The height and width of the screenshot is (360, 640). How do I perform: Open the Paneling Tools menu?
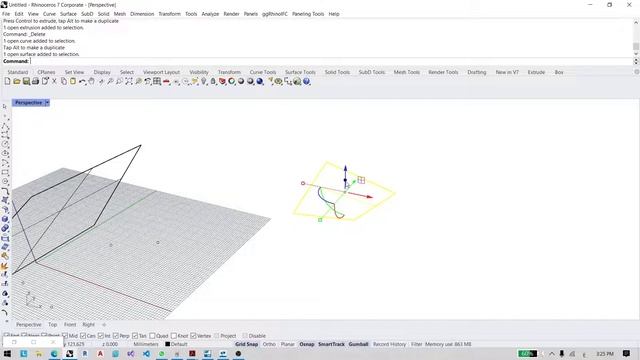pyautogui.click(x=308, y=14)
